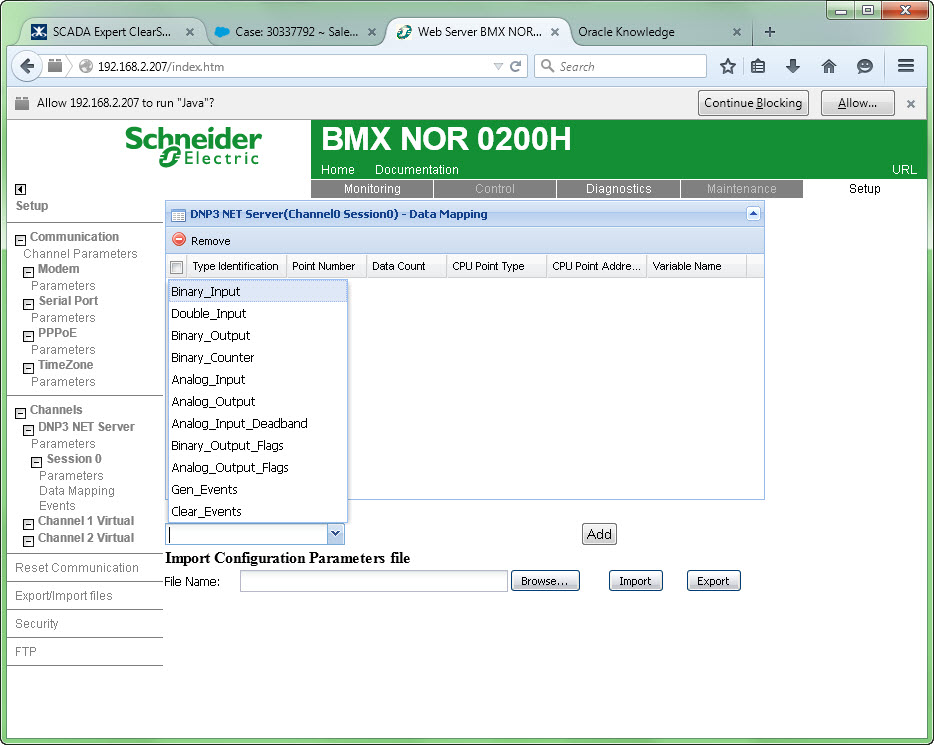Dismiss the Java permission bar
The width and height of the screenshot is (934, 745).
tap(911, 104)
